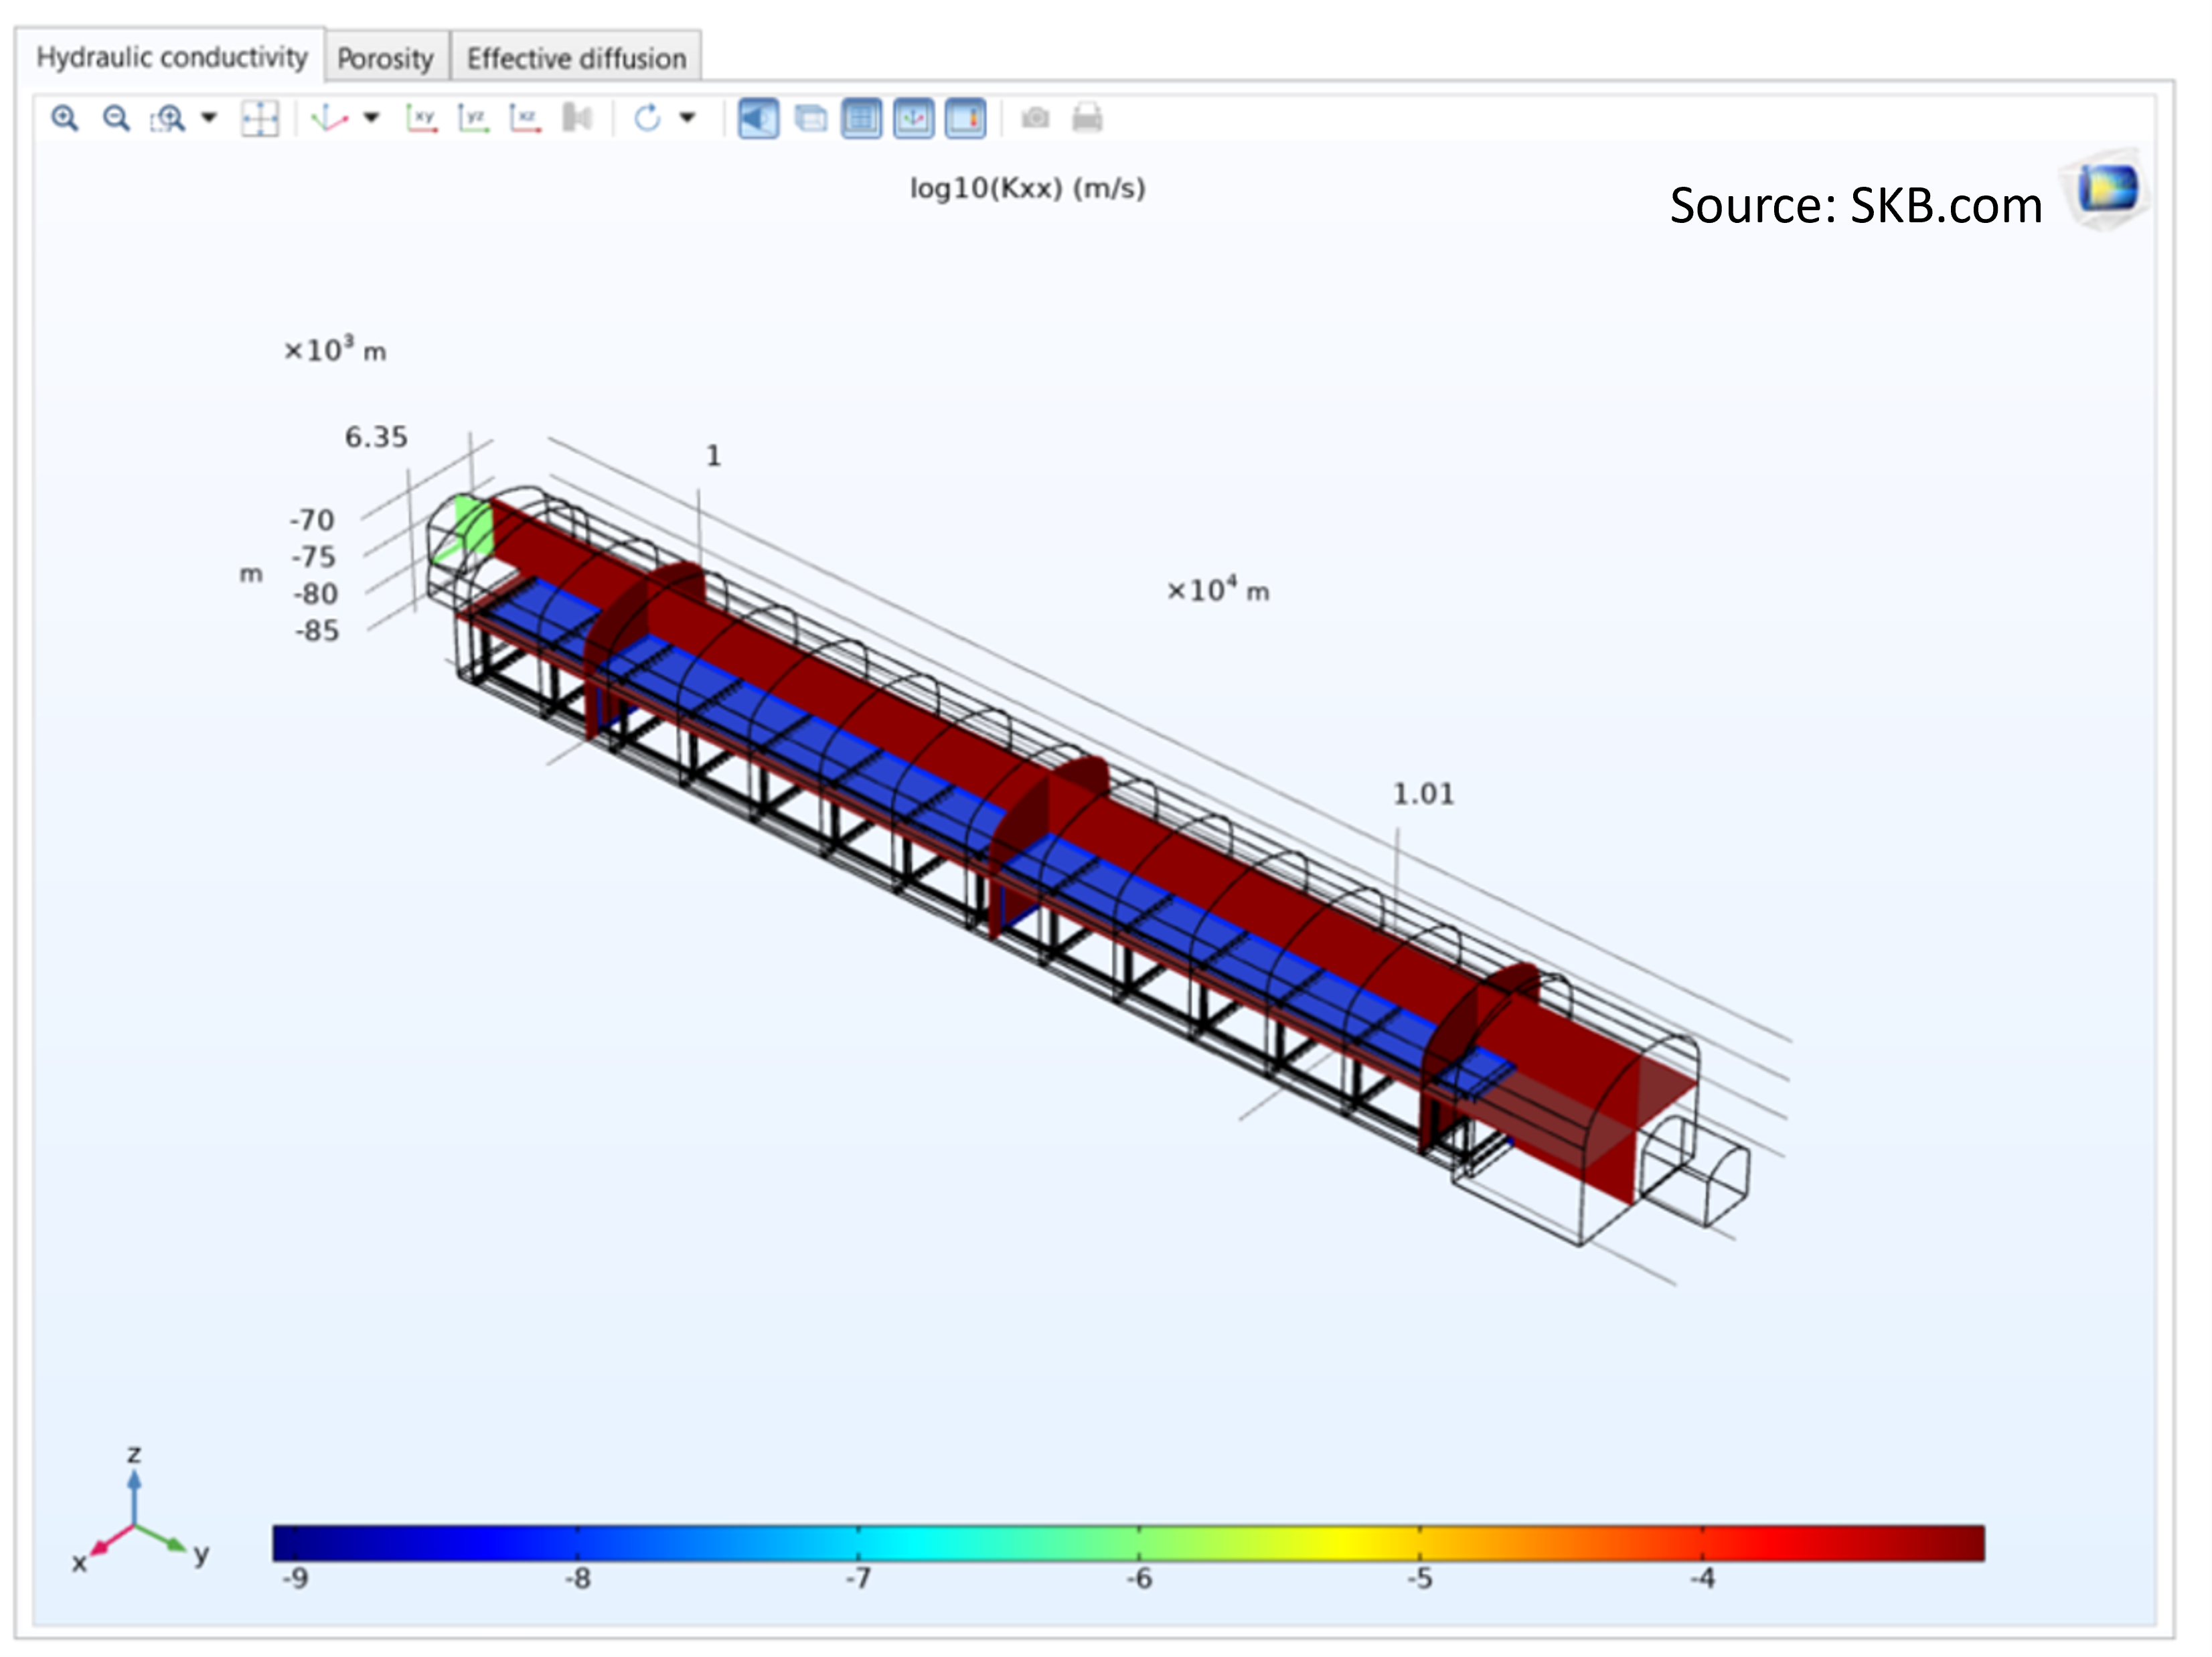Image resolution: width=2212 pixels, height=1657 pixels.
Task: Click the Zoom In magnifier icon
Action: pyautogui.click(x=65, y=118)
